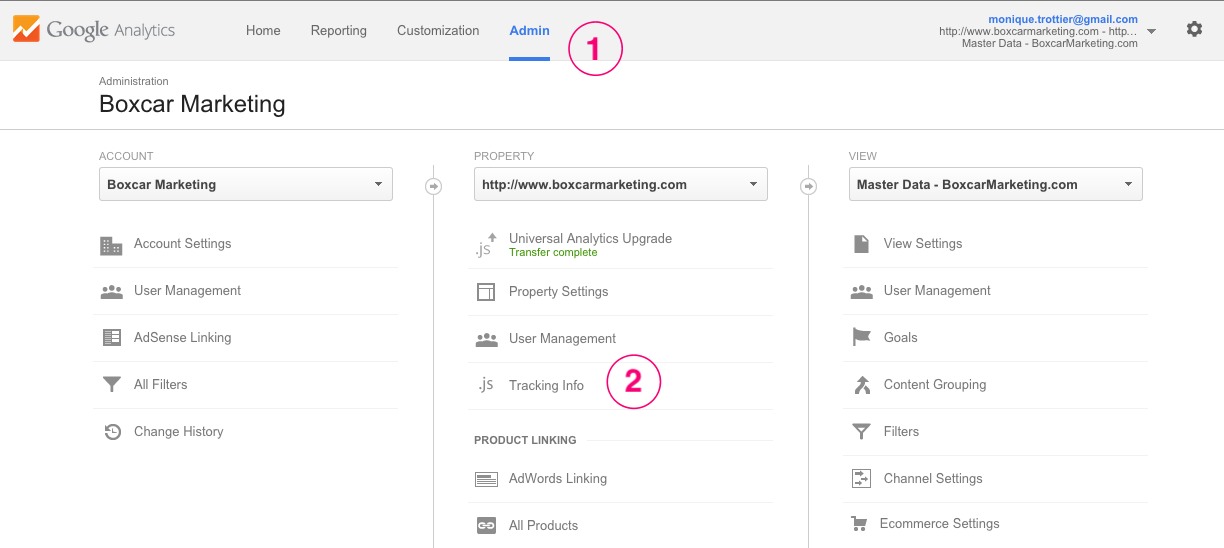Switch to the Reporting tab
The width and height of the screenshot is (1224, 548).
point(338,31)
